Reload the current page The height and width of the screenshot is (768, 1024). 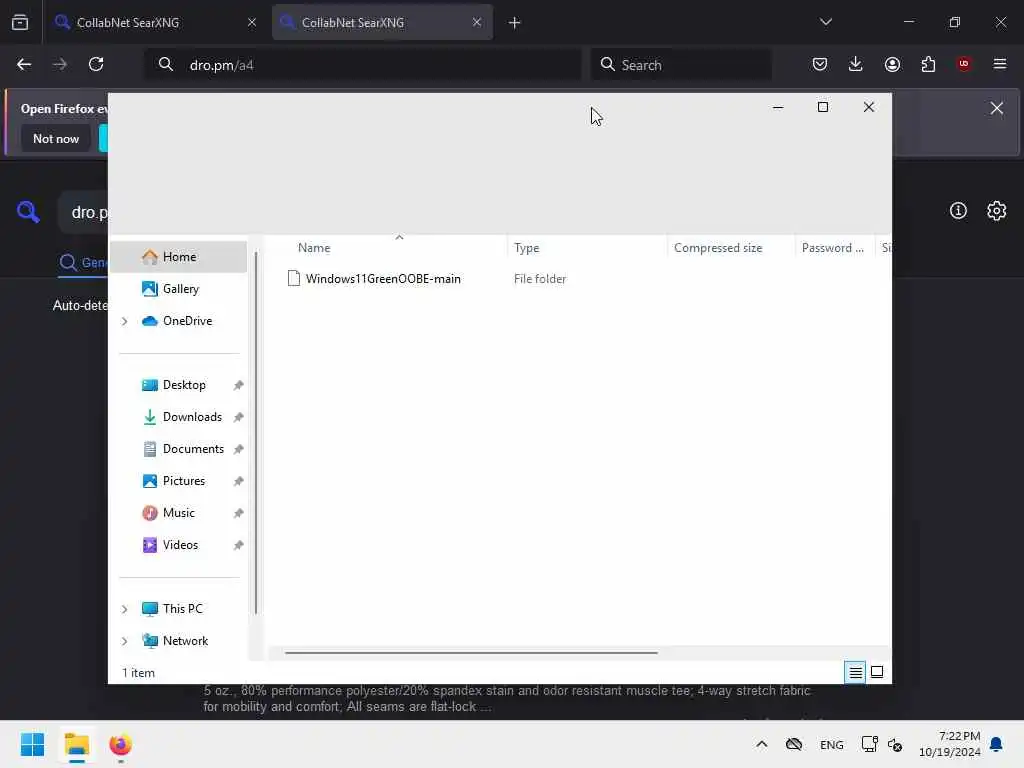pos(96,64)
